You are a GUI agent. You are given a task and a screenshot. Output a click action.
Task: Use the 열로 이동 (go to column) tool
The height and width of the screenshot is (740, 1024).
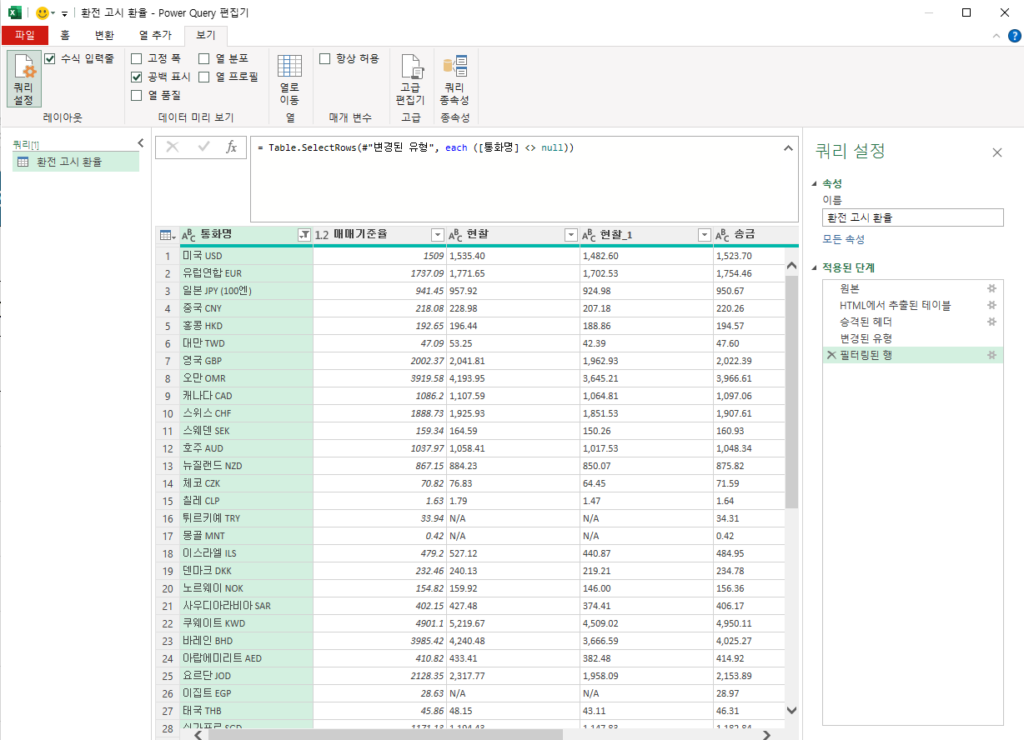289,80
